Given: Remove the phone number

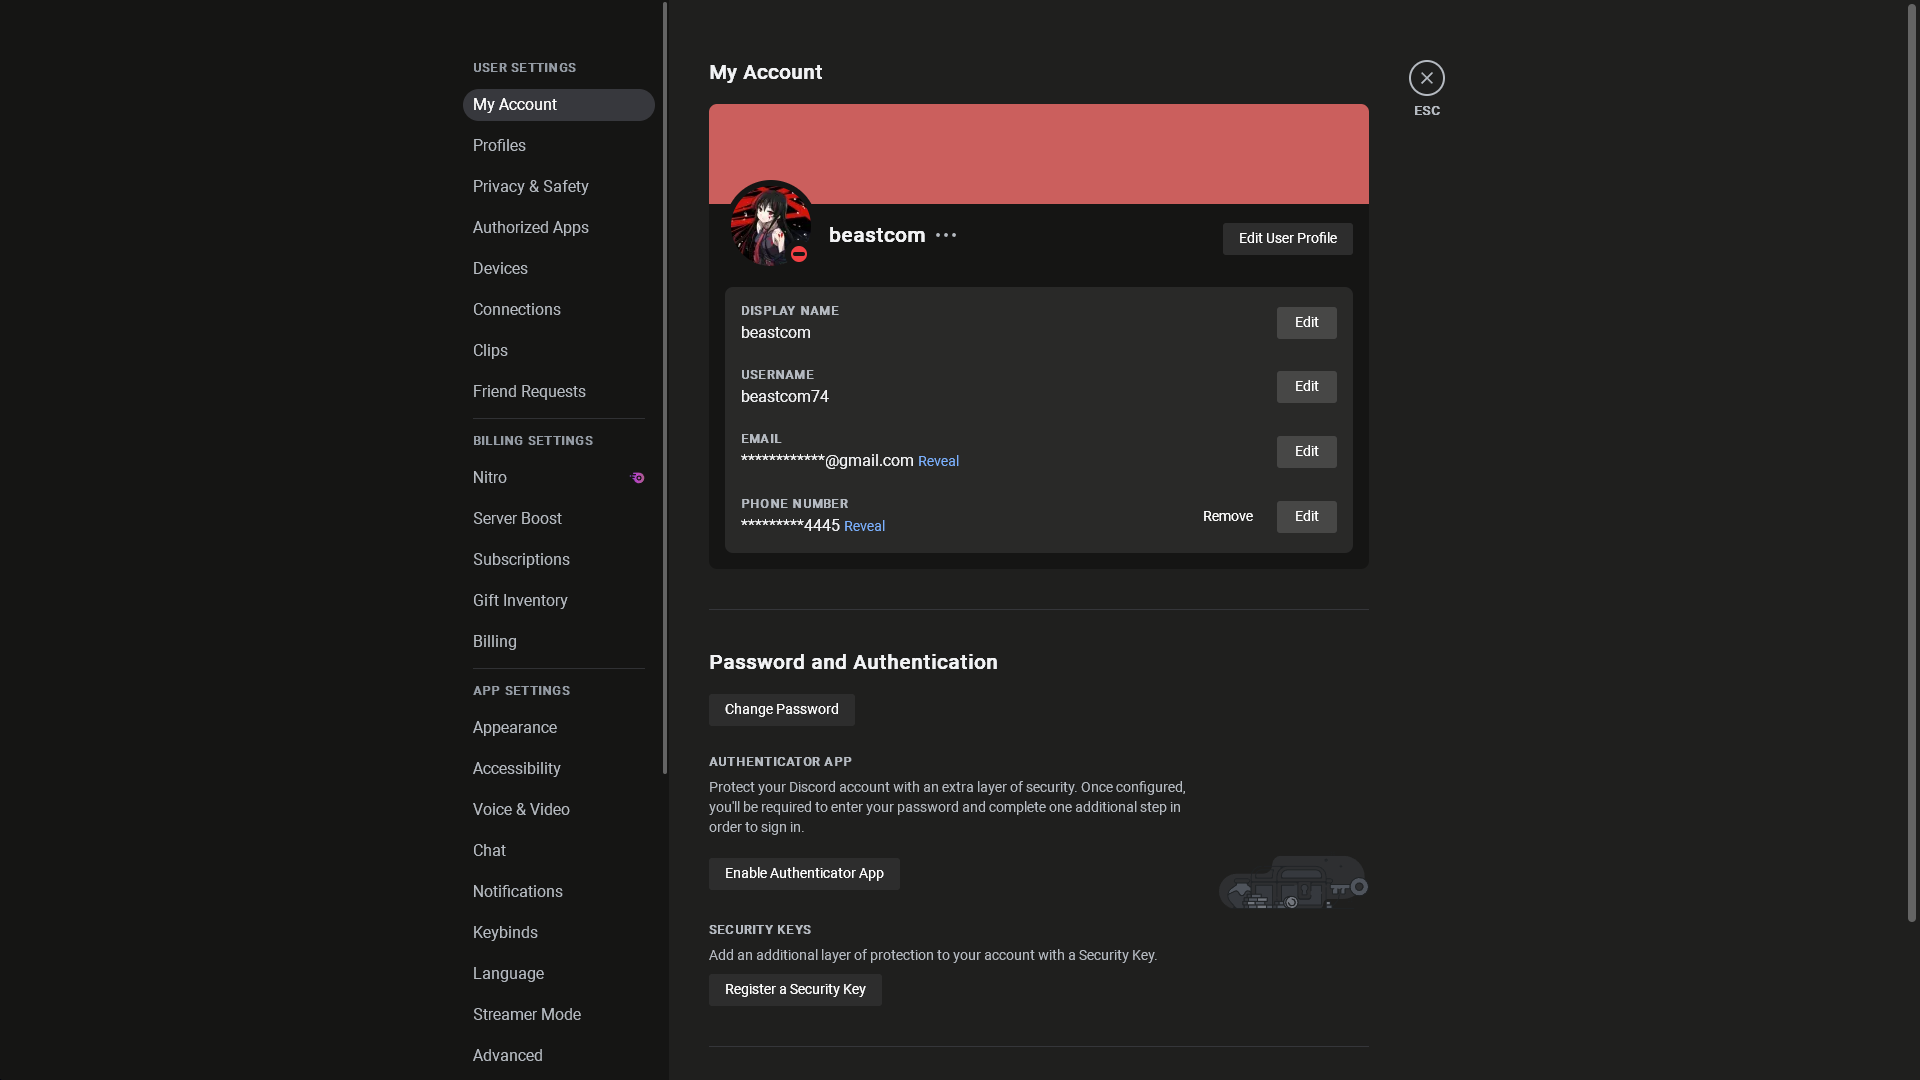Looking at the screenshot, I should tap(1227, 517).
